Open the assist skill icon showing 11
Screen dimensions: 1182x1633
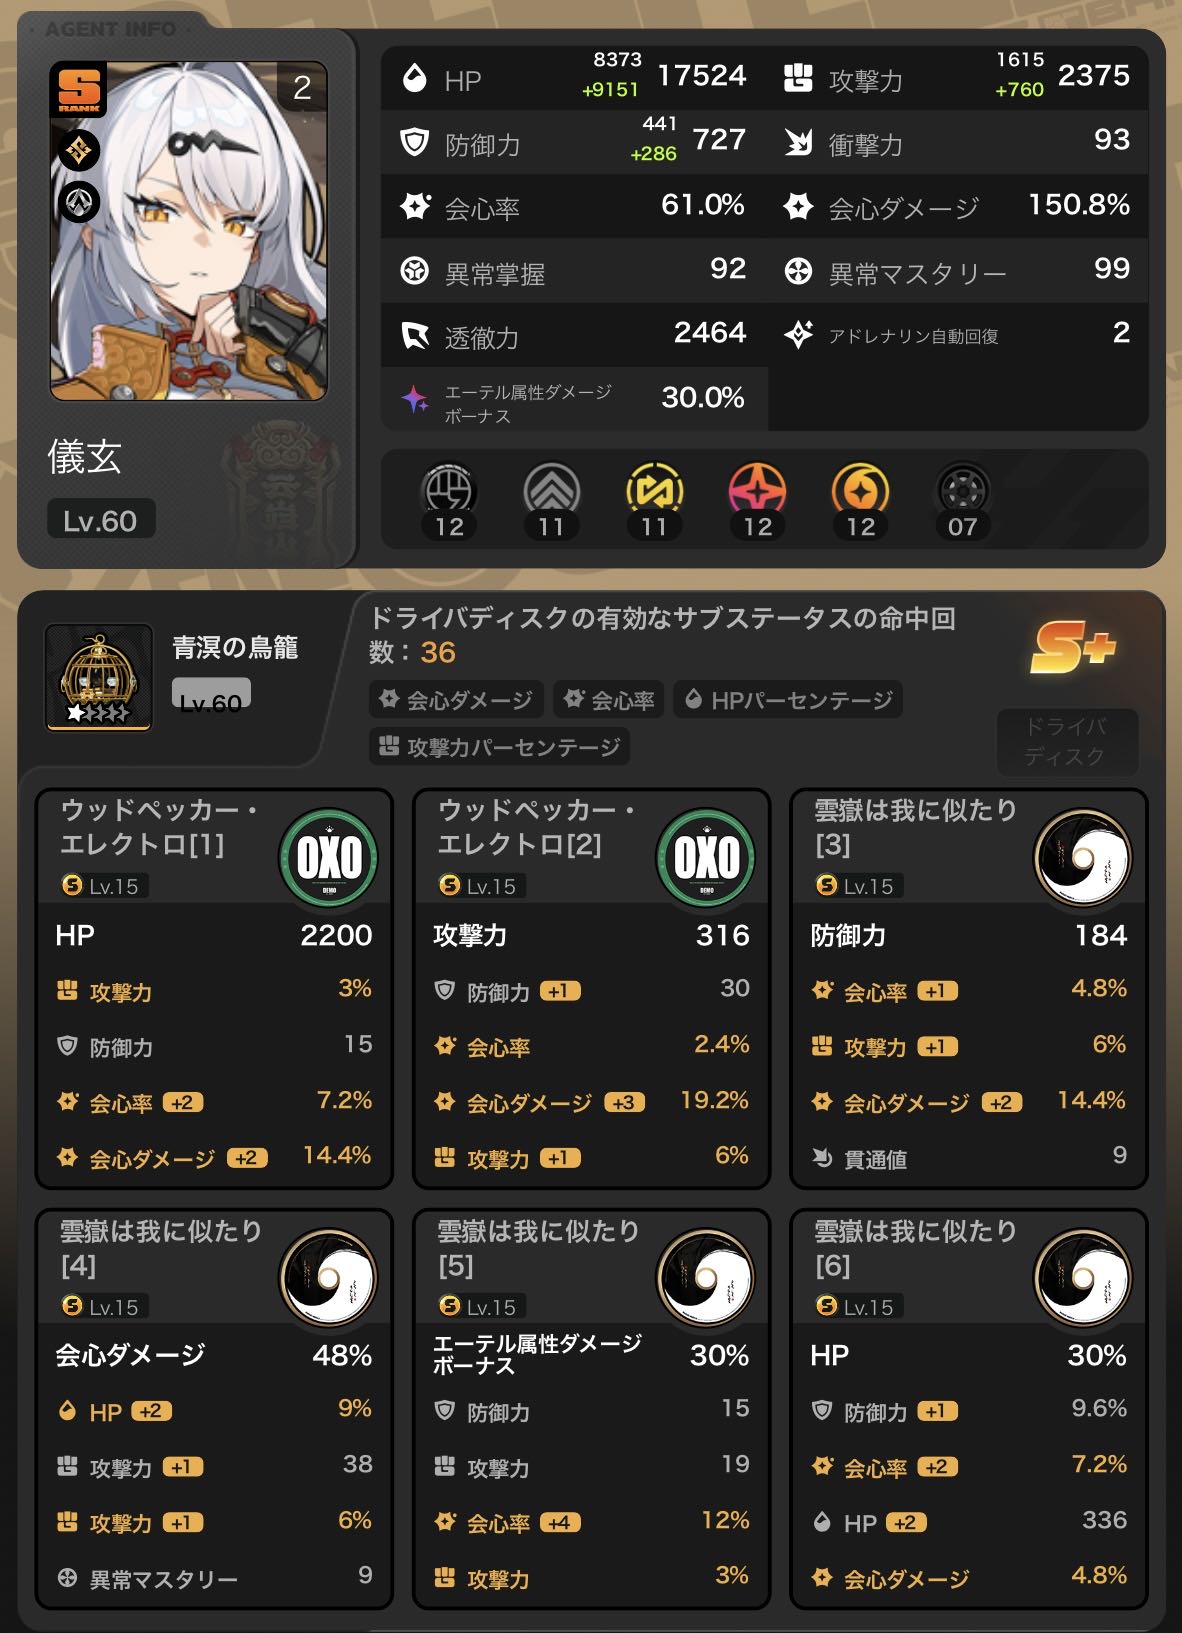654,493
